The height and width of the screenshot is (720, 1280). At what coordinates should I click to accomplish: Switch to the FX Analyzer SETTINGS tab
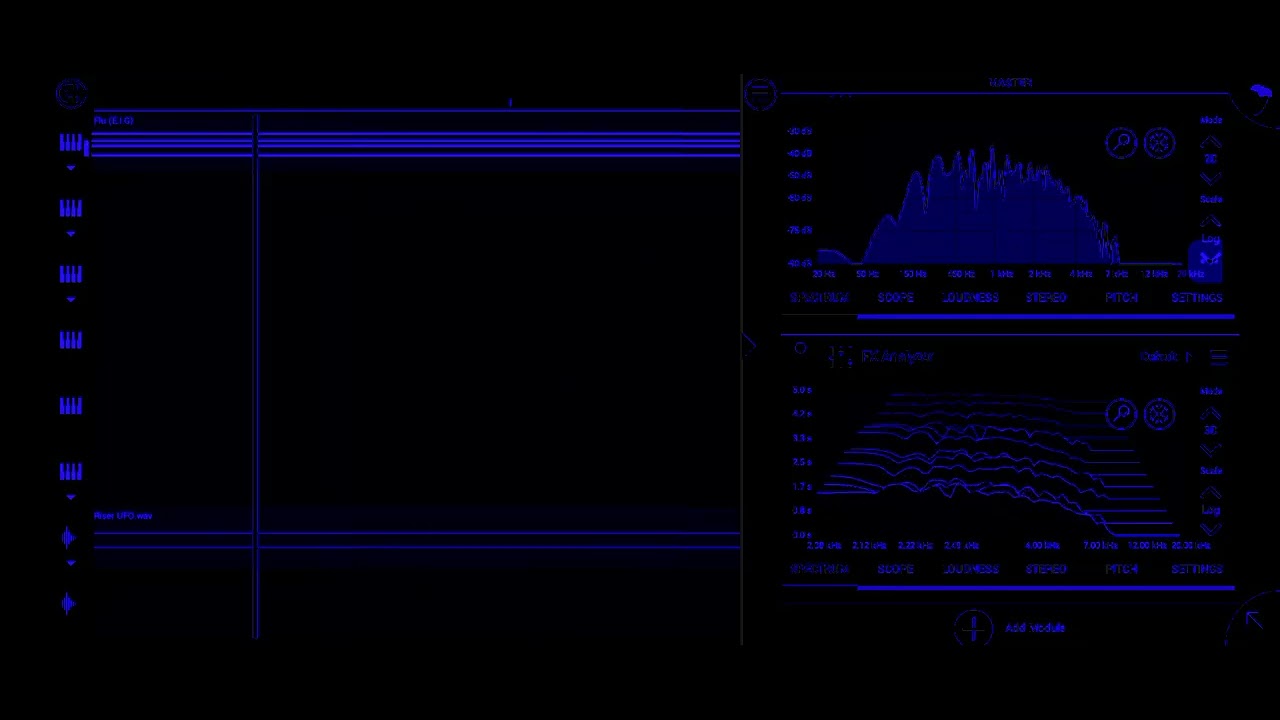click(1197, 569)
